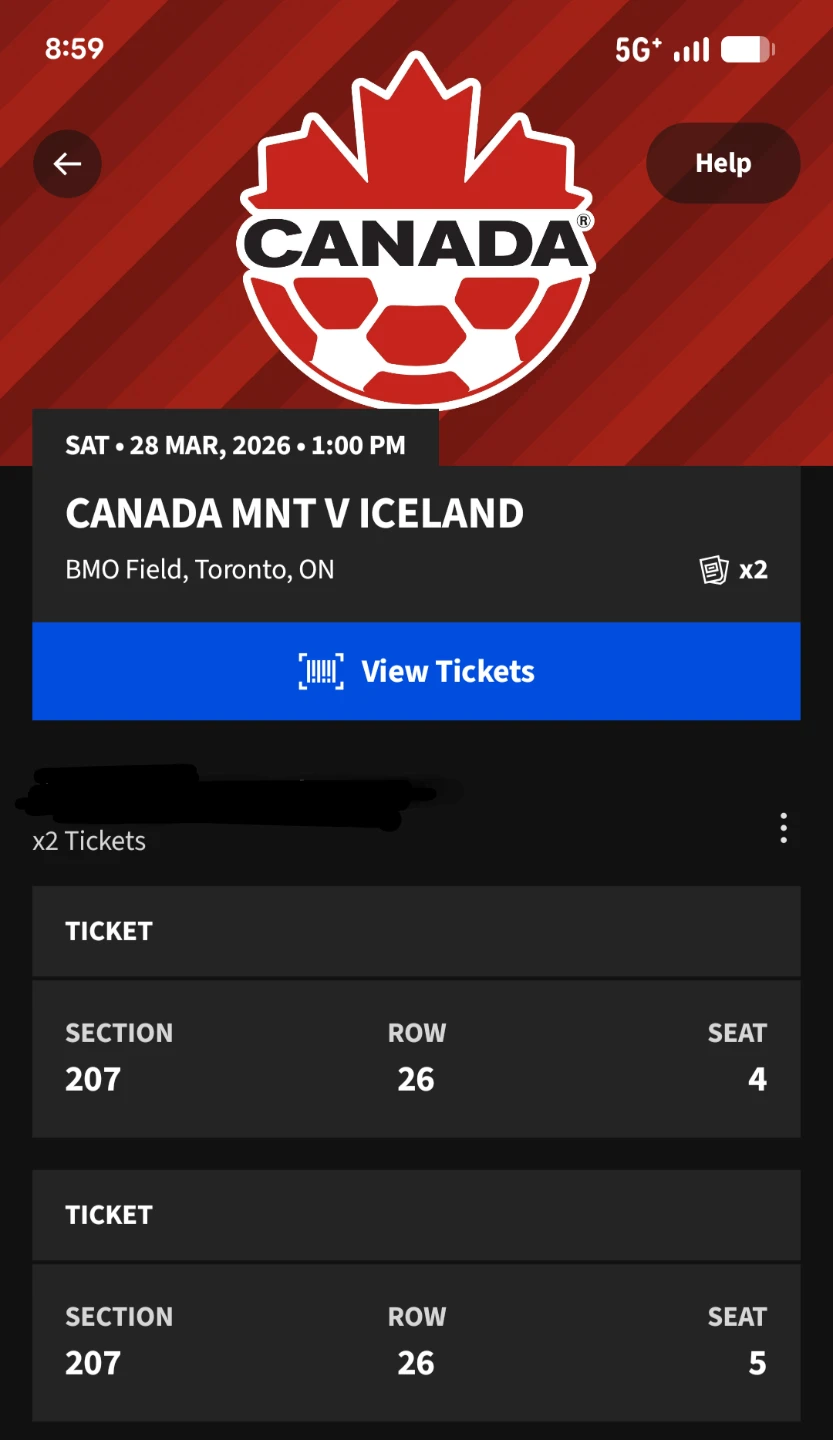Select the first TICKET header for seat 4

click(x=109, y=931)
